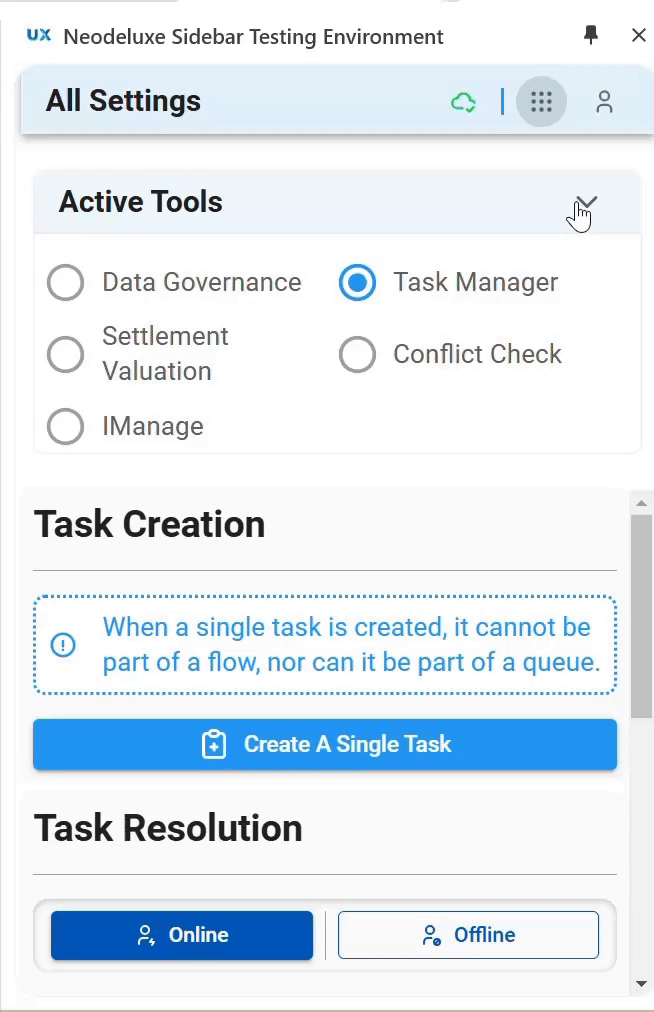Open the apps grid menu icon
Viewport: 654px width, 1012px height.
tap(541, 101)
